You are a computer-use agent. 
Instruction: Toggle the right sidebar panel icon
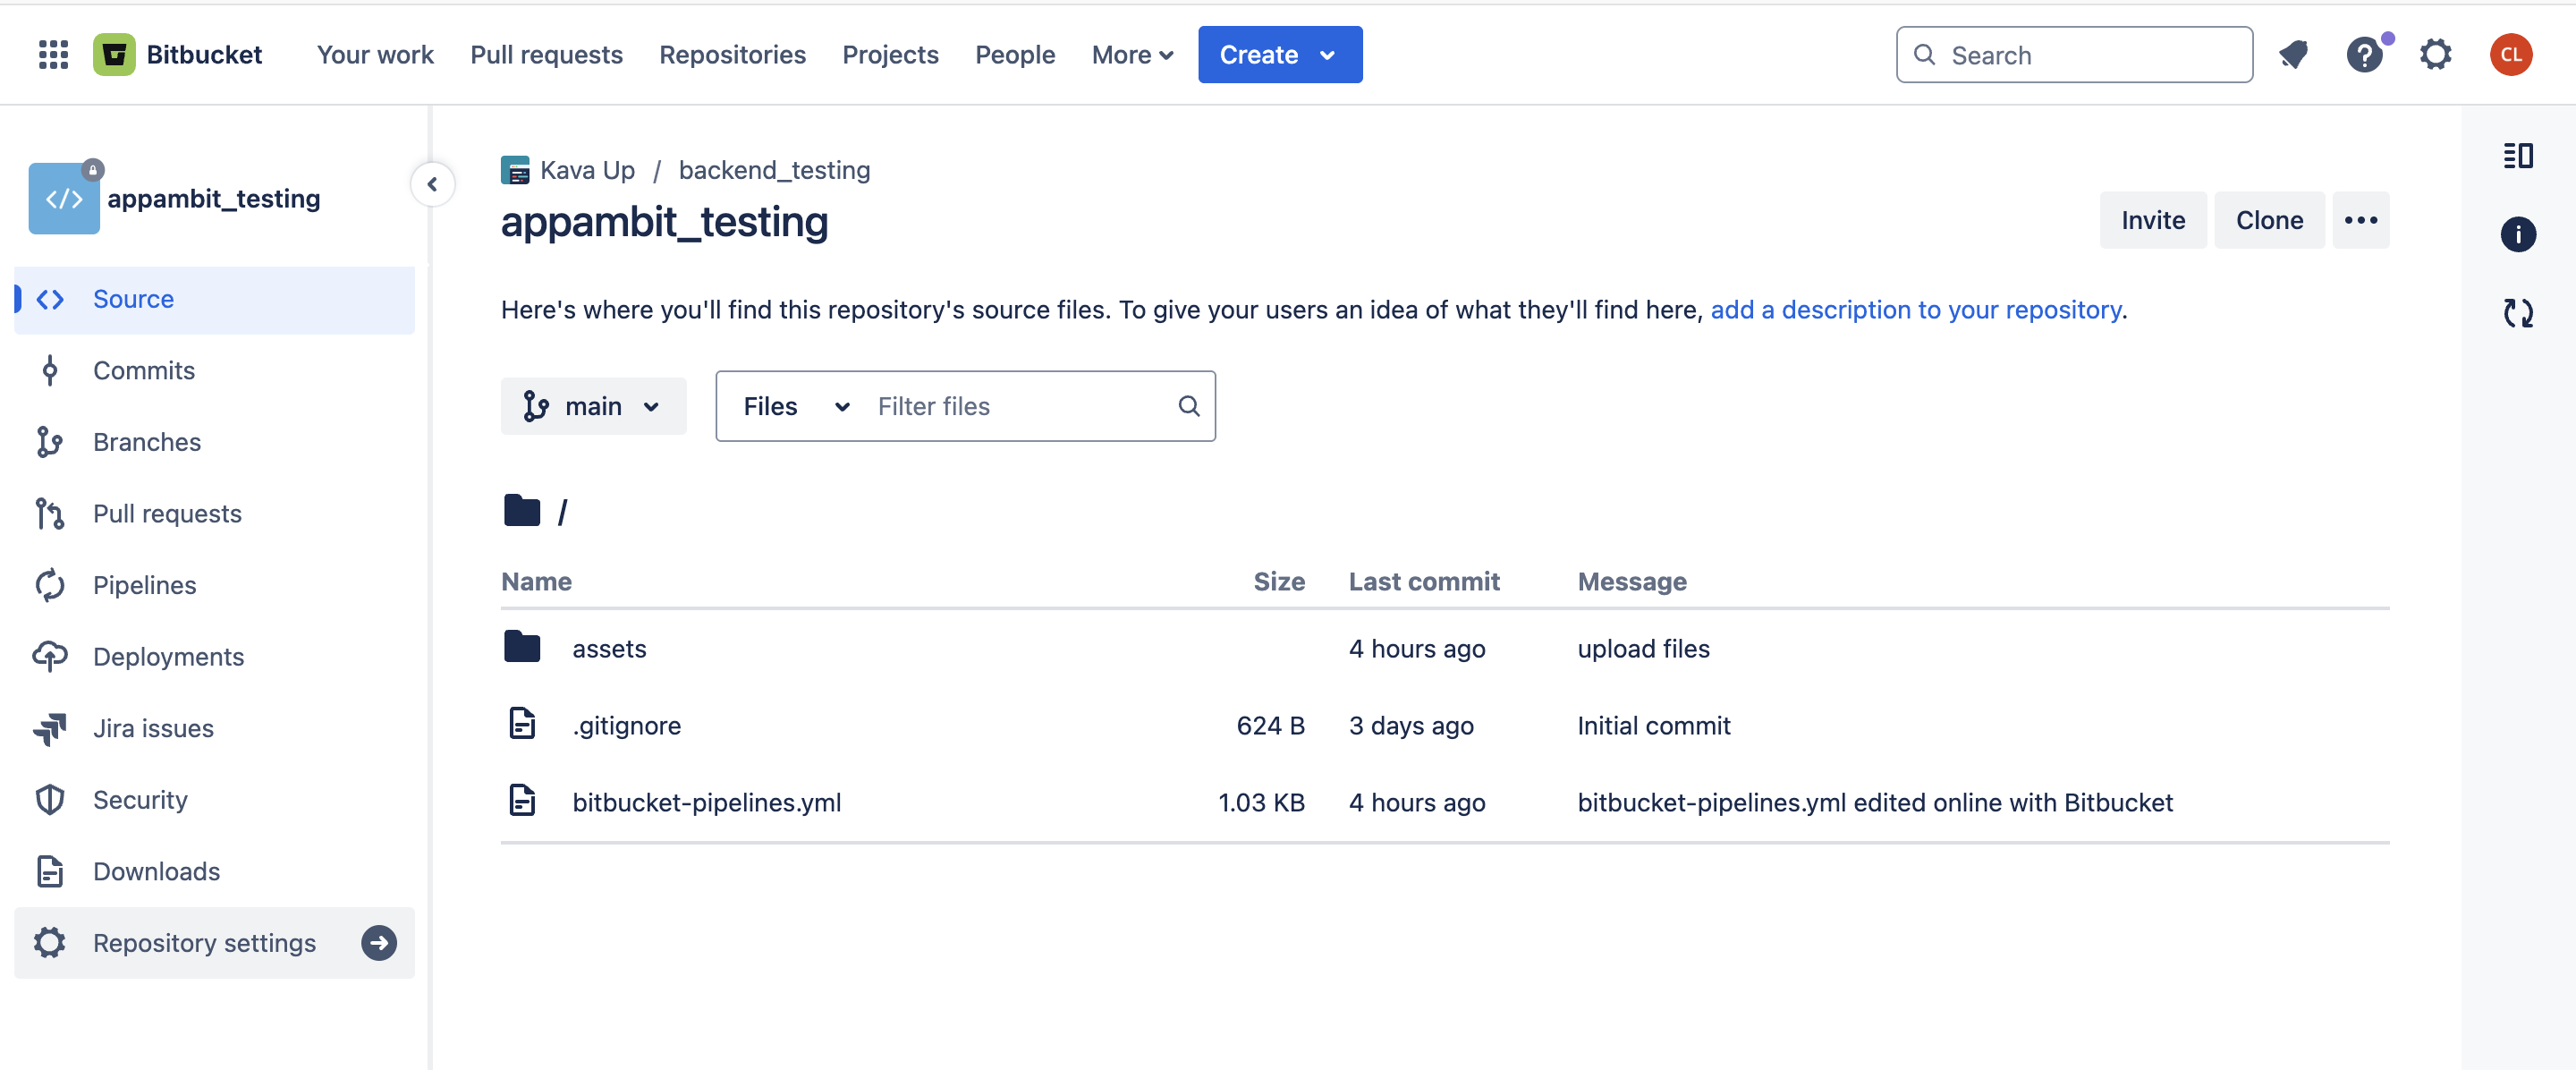[2517, 156]
